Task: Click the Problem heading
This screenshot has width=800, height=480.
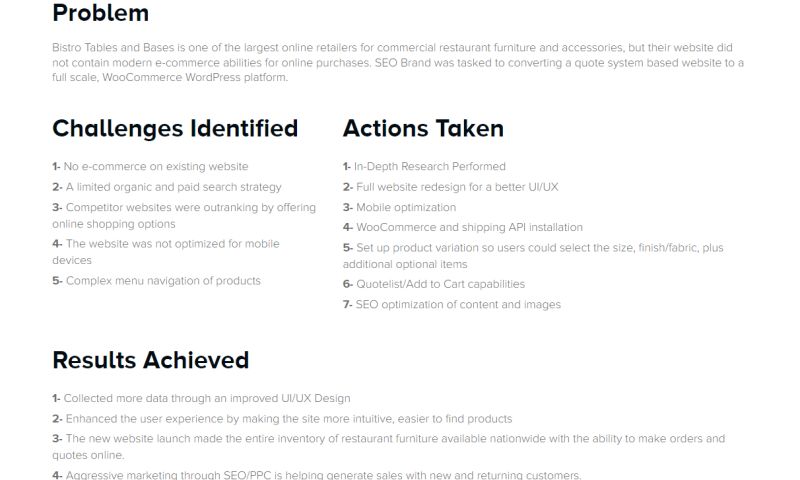Action: pyautogui.click(x=100, y=14)
